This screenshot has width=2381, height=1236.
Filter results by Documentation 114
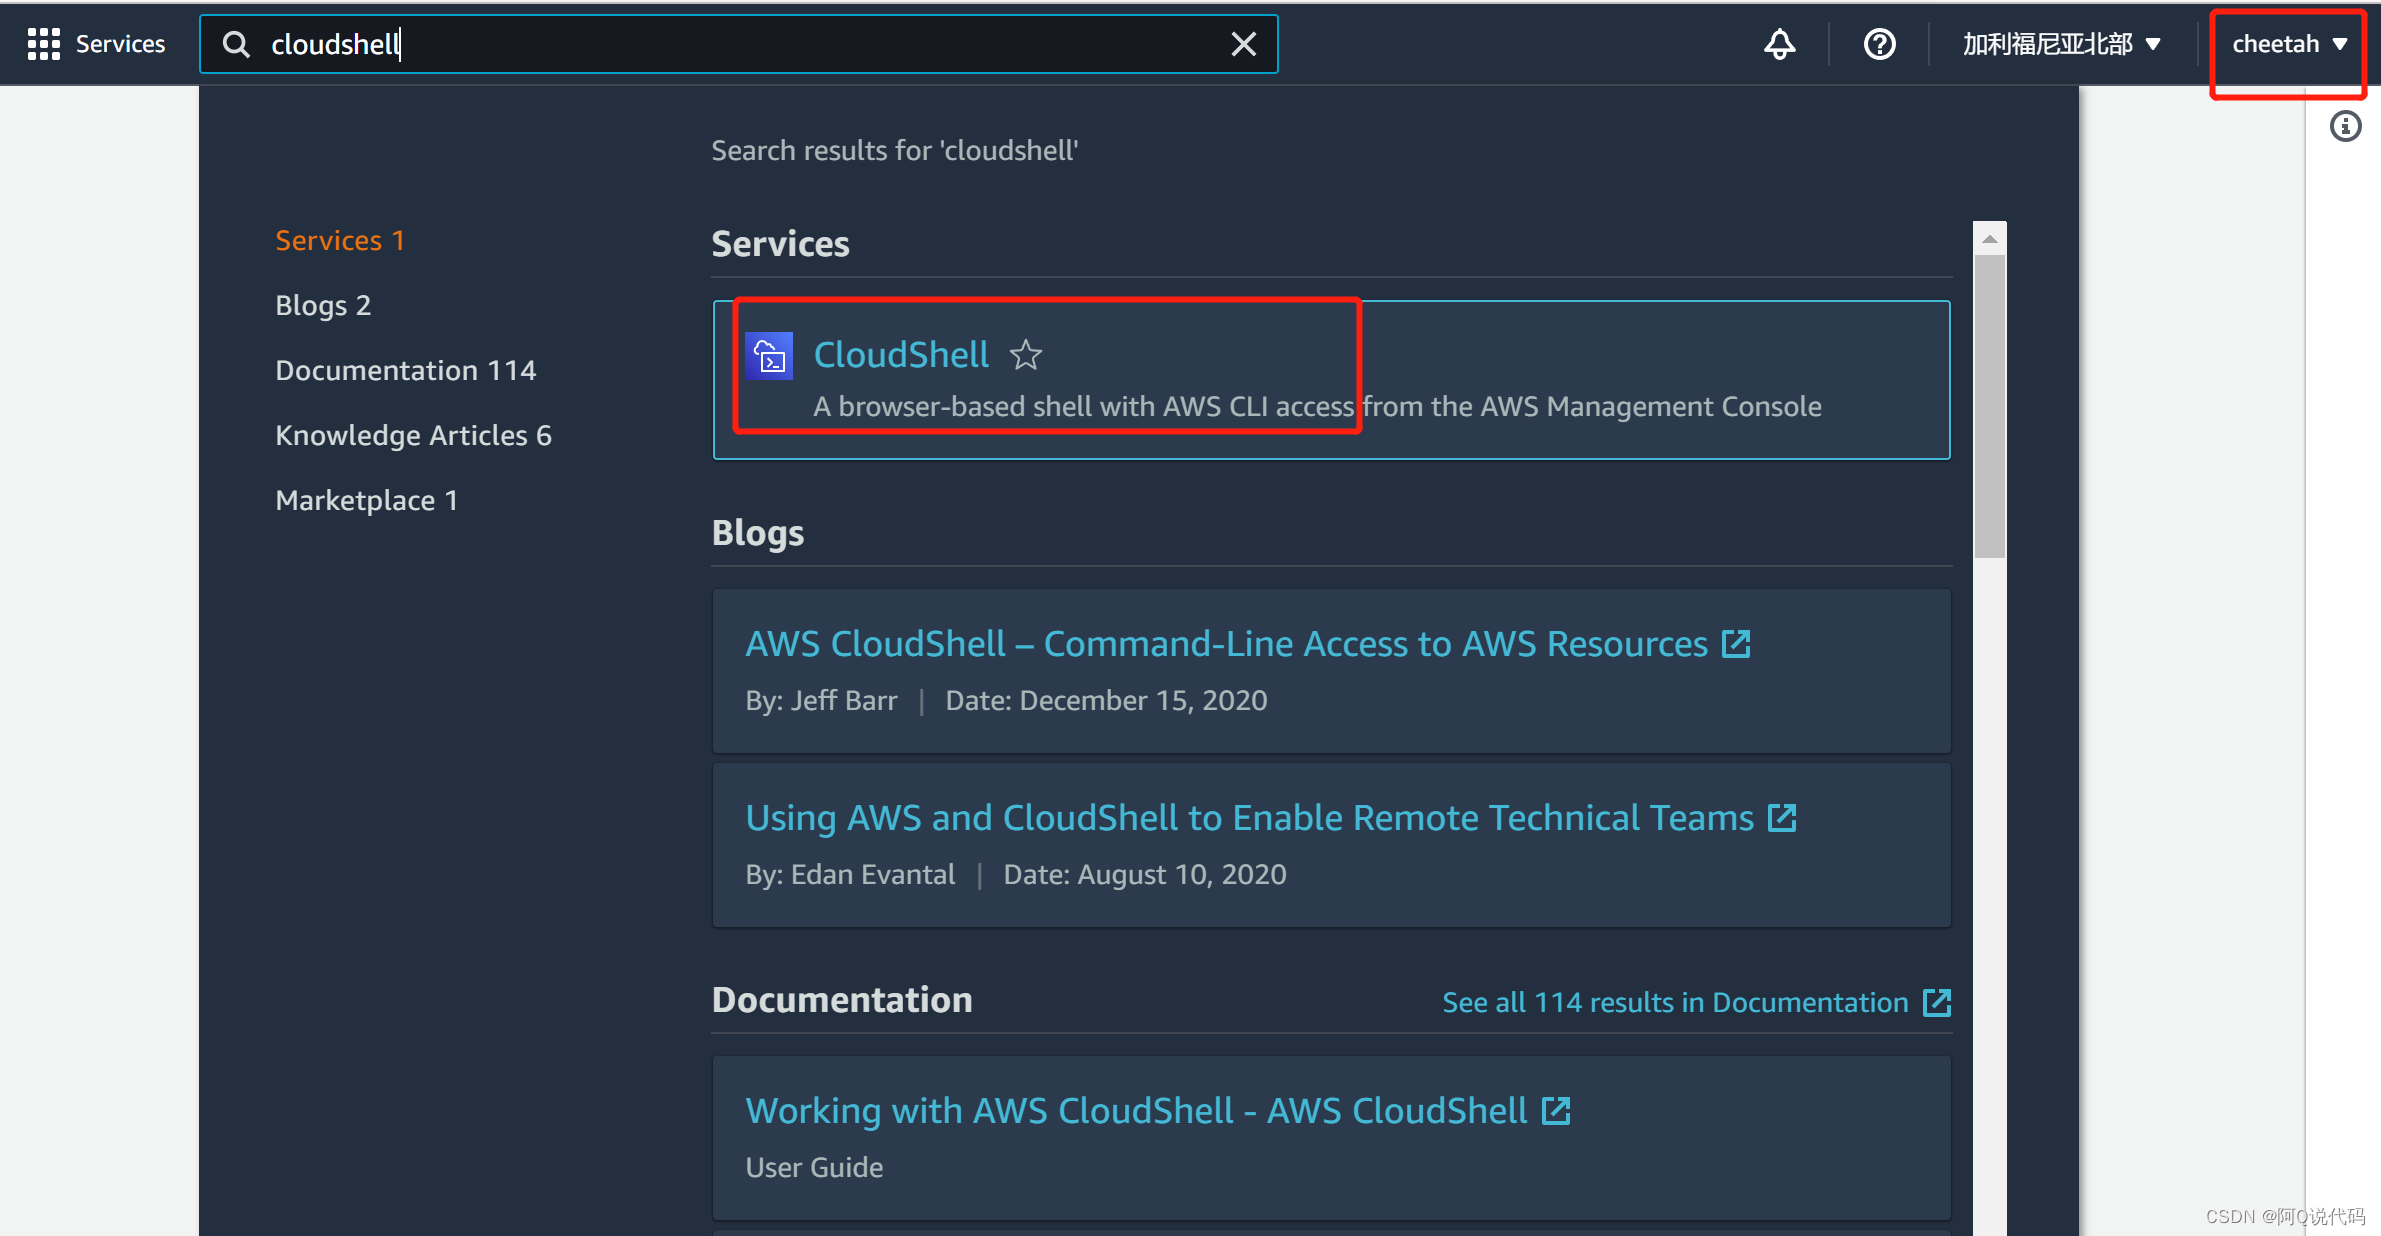click(x=405, y=370)
